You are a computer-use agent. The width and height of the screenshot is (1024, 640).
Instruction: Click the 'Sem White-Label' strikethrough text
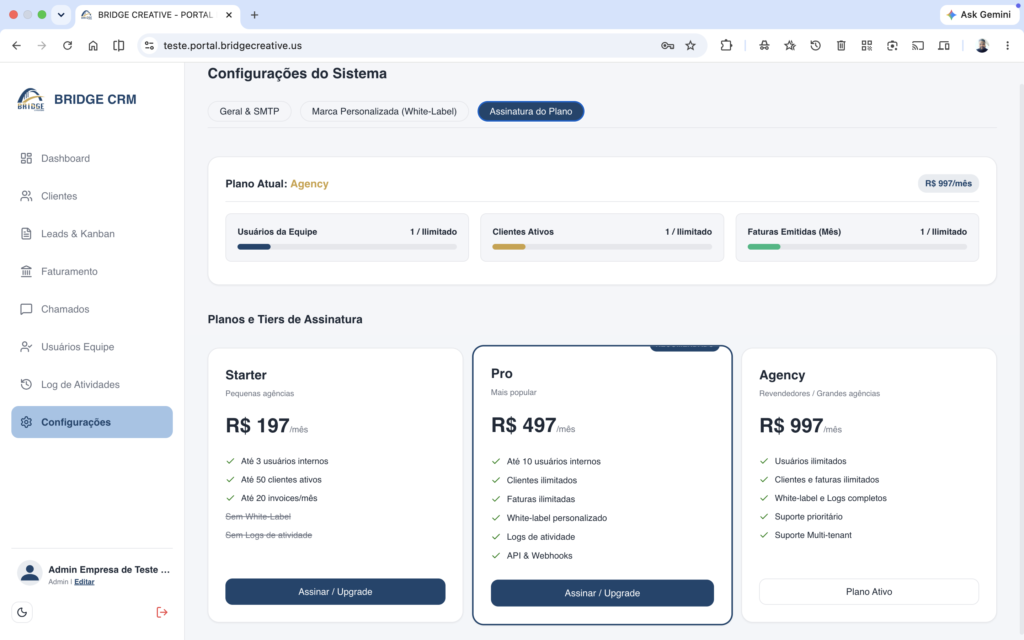coord(258,517)
